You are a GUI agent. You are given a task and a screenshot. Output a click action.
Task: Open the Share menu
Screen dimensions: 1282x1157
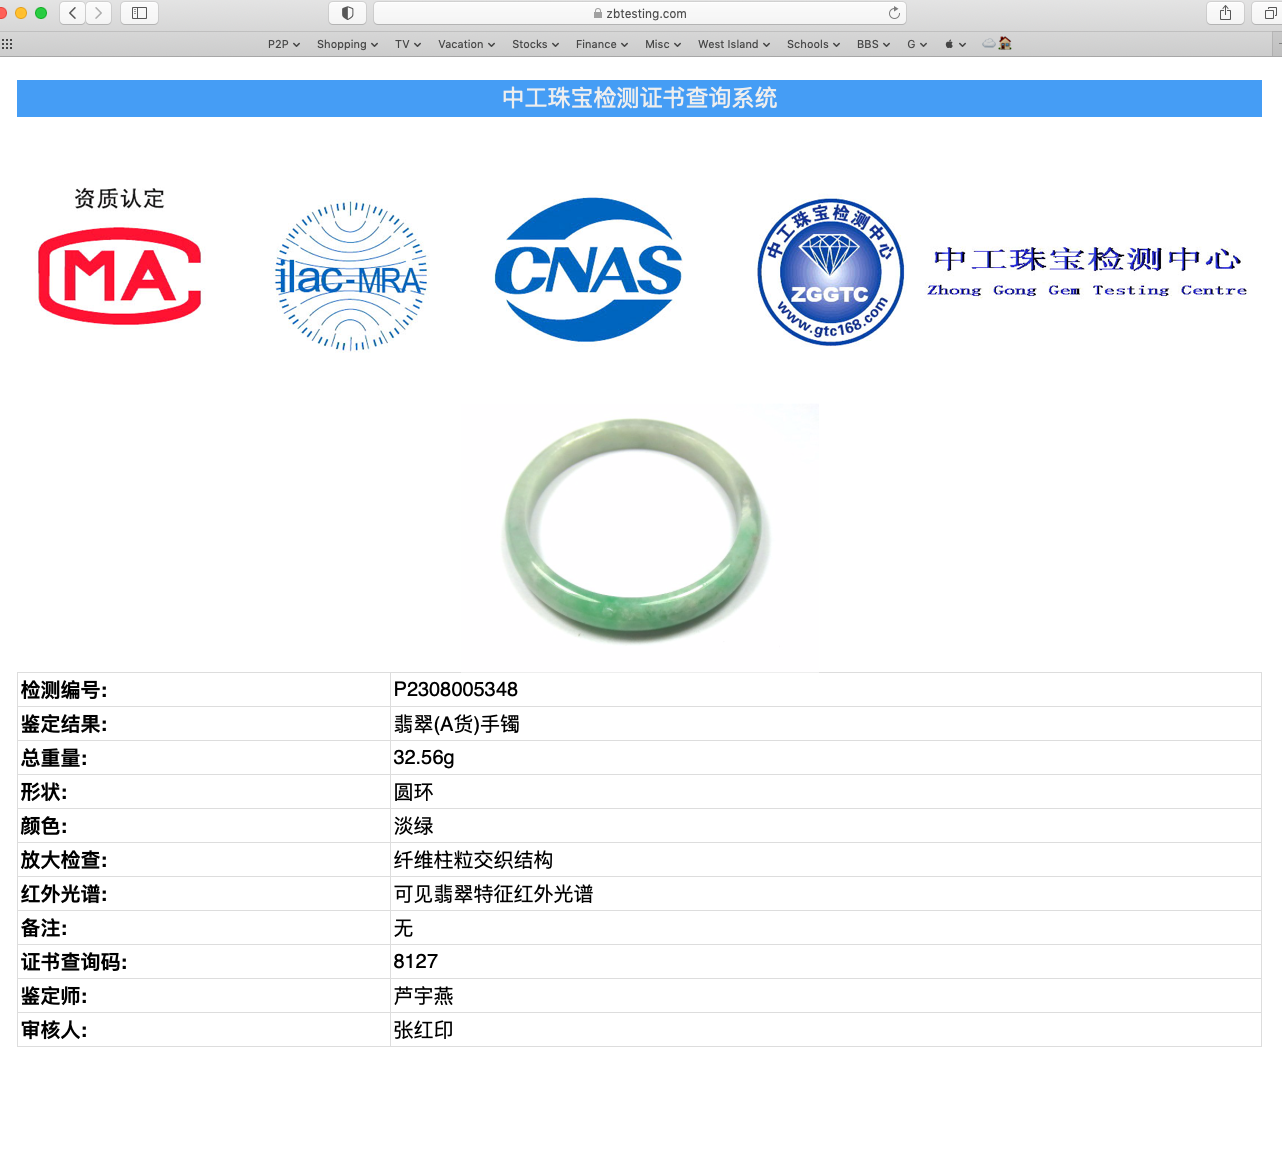(1225, 13)
